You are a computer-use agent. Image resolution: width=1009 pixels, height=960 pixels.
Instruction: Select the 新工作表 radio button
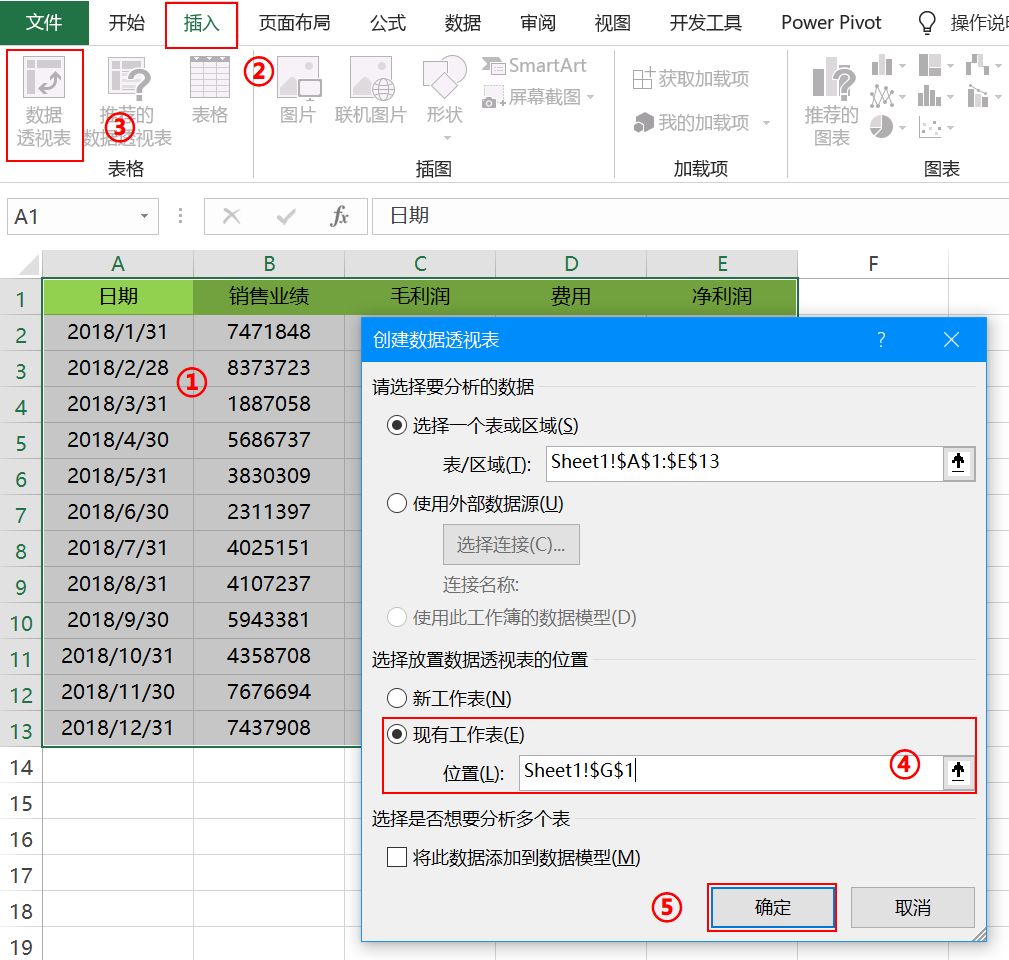[x=397, y=698]
